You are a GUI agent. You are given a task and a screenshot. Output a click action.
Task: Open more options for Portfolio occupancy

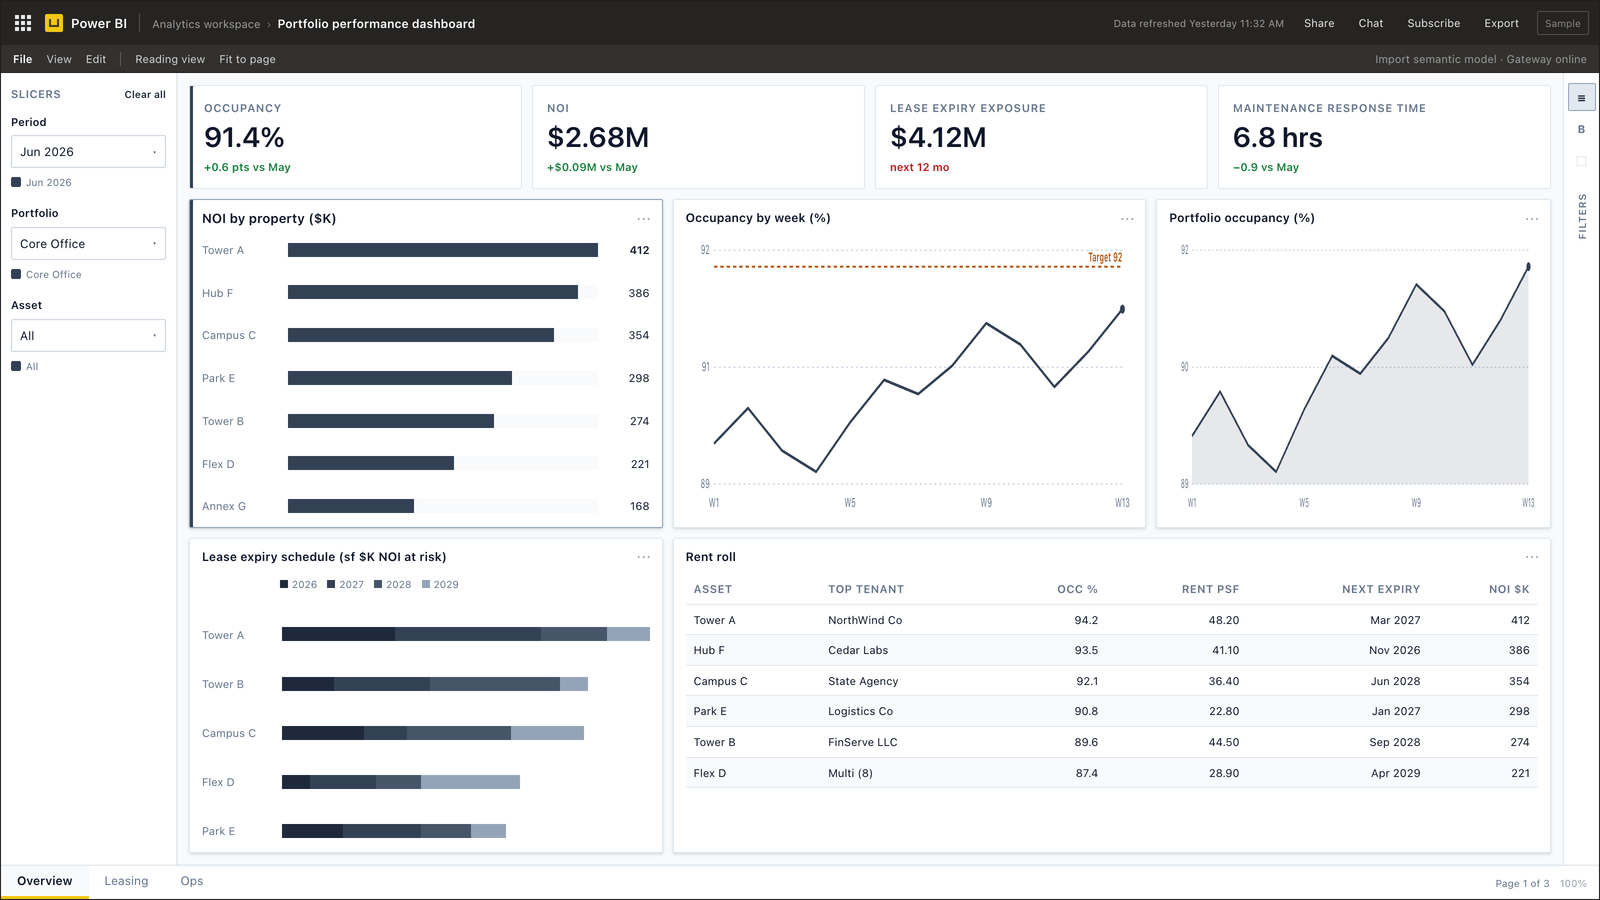click(x=1532, y=219)
